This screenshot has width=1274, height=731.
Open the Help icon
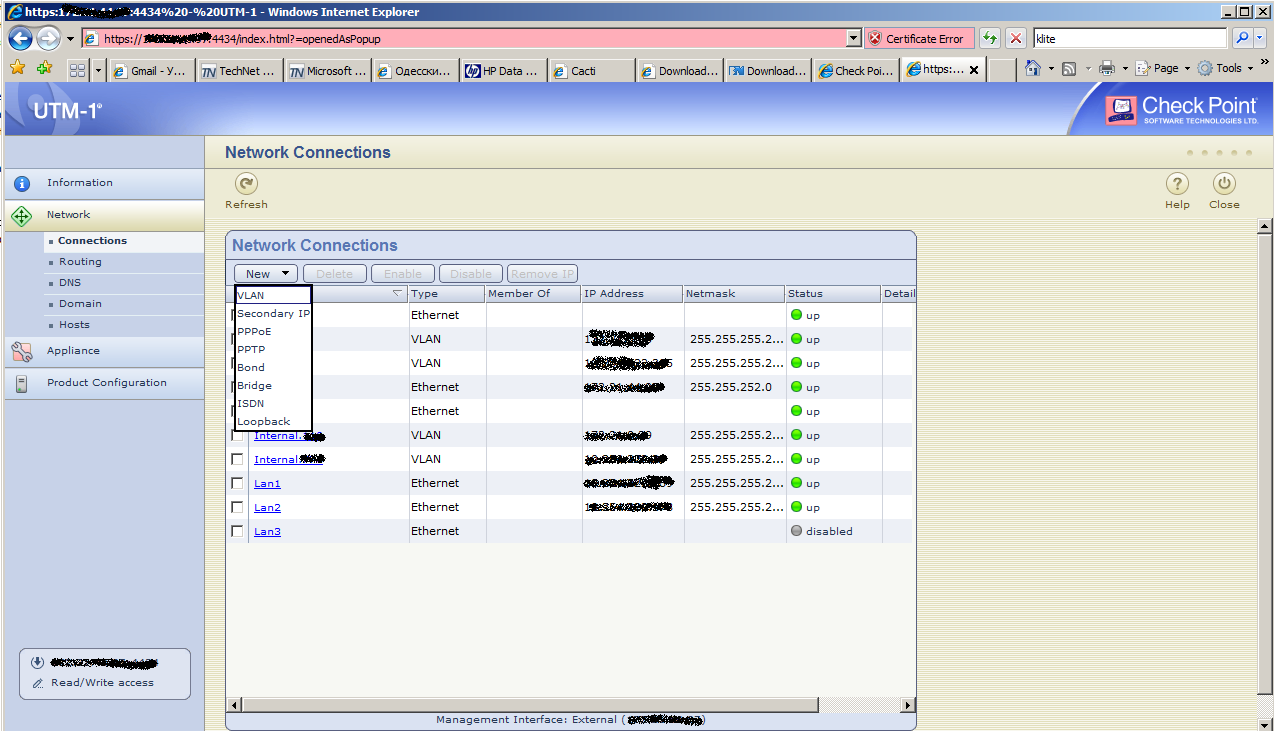point(1177,184)
